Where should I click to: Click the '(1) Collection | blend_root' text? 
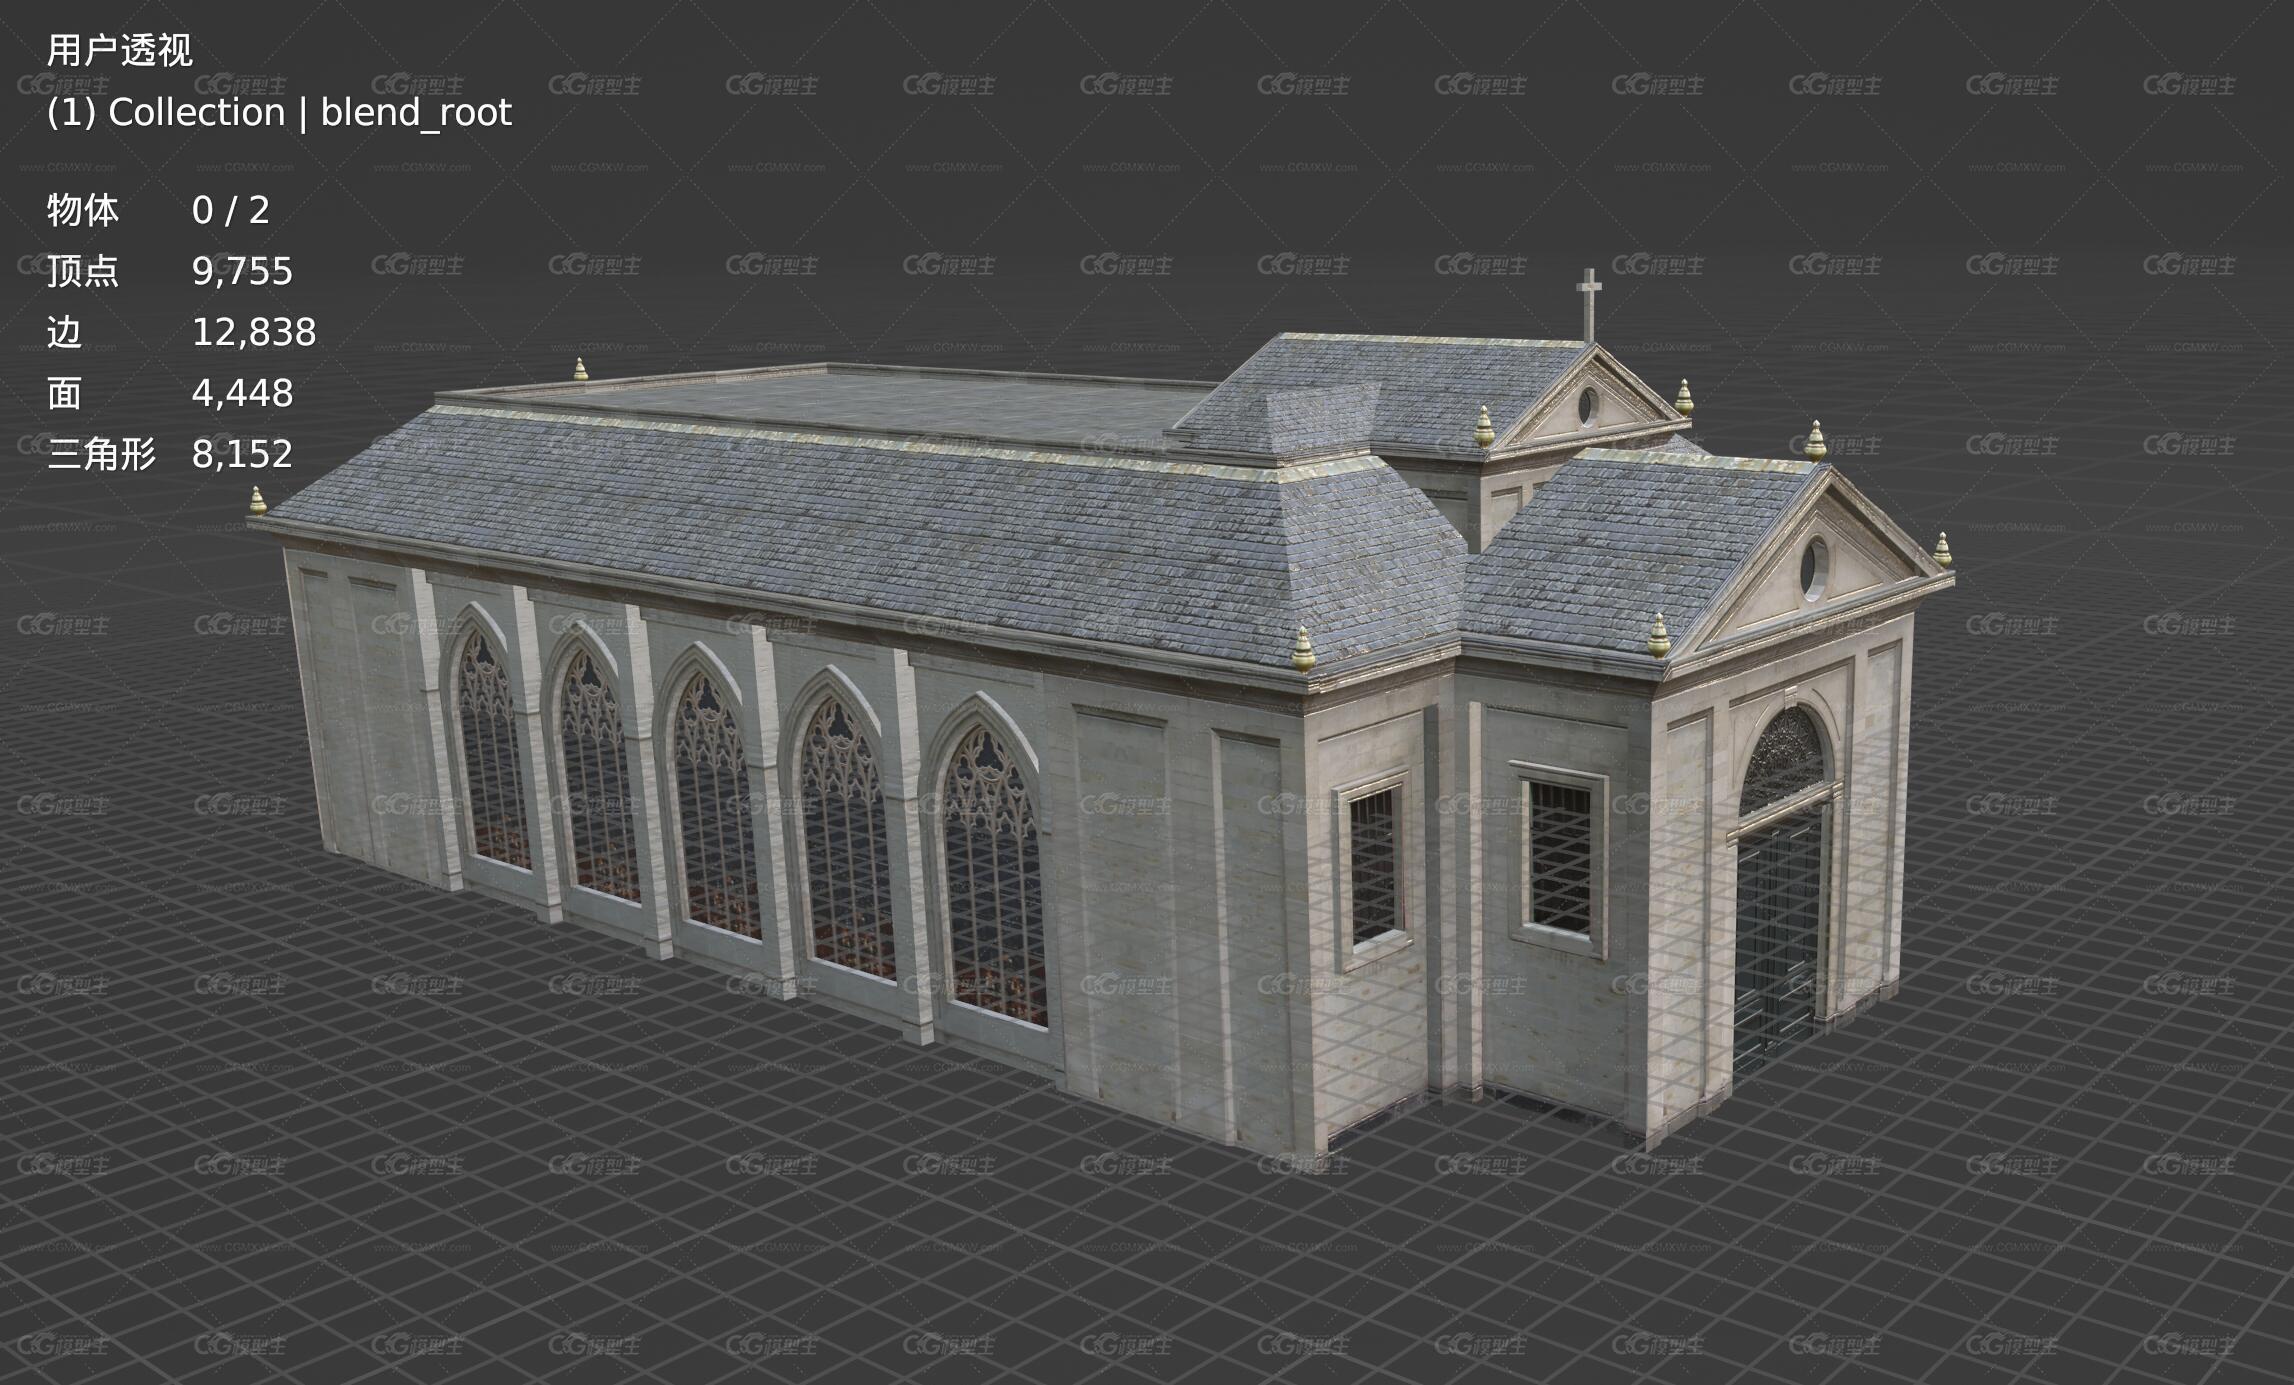pyautogui.click(x=279, y=112)
